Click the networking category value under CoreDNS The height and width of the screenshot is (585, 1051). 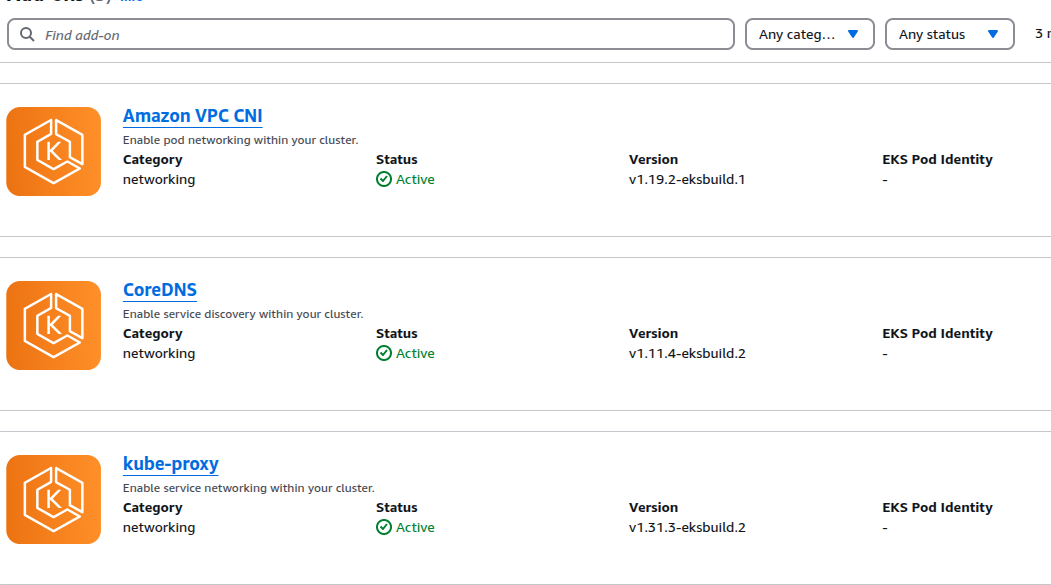[x=159, y=354]
